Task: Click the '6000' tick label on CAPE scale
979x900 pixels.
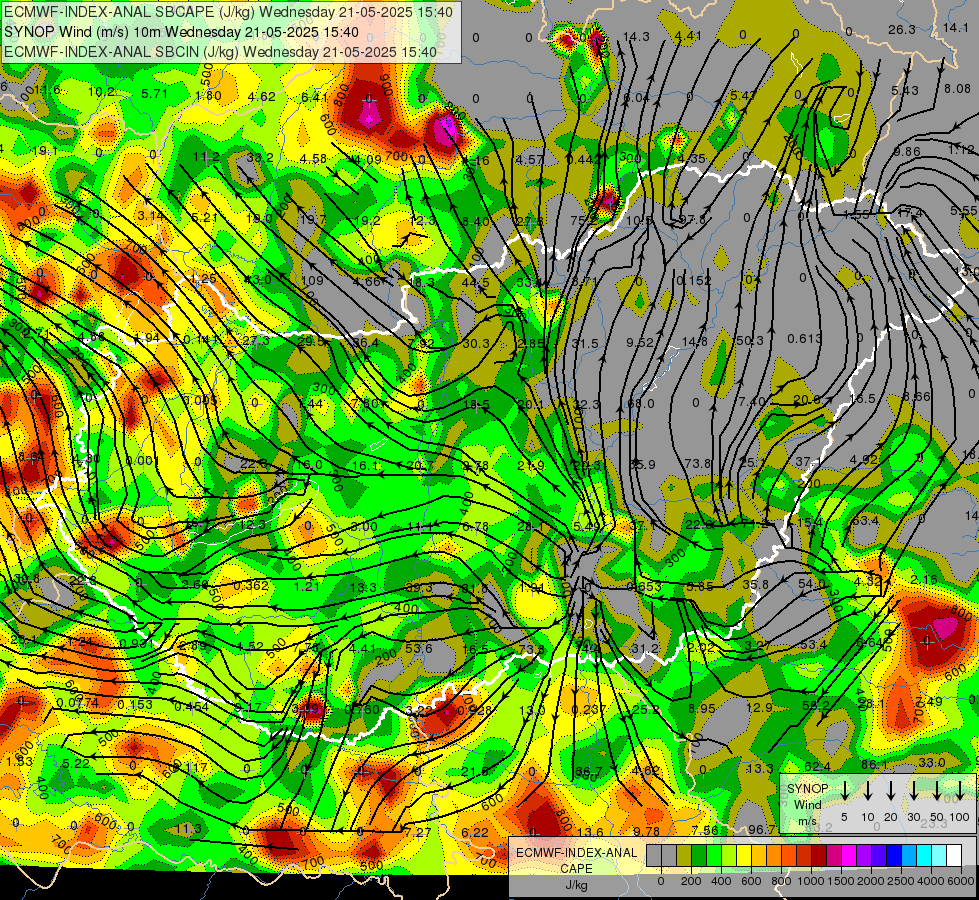Action: click(x=960, y=881)
